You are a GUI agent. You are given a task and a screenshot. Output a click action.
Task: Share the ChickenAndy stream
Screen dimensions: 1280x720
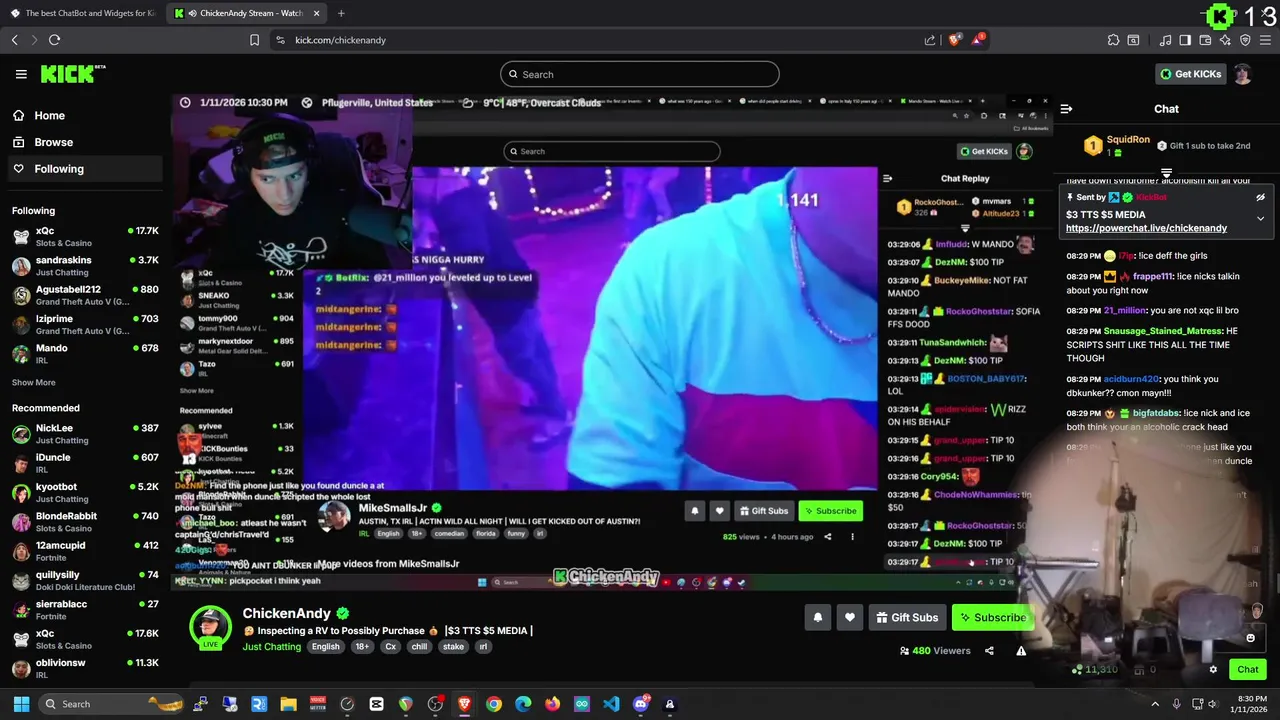pyautogui.click(x=989, y=651)
